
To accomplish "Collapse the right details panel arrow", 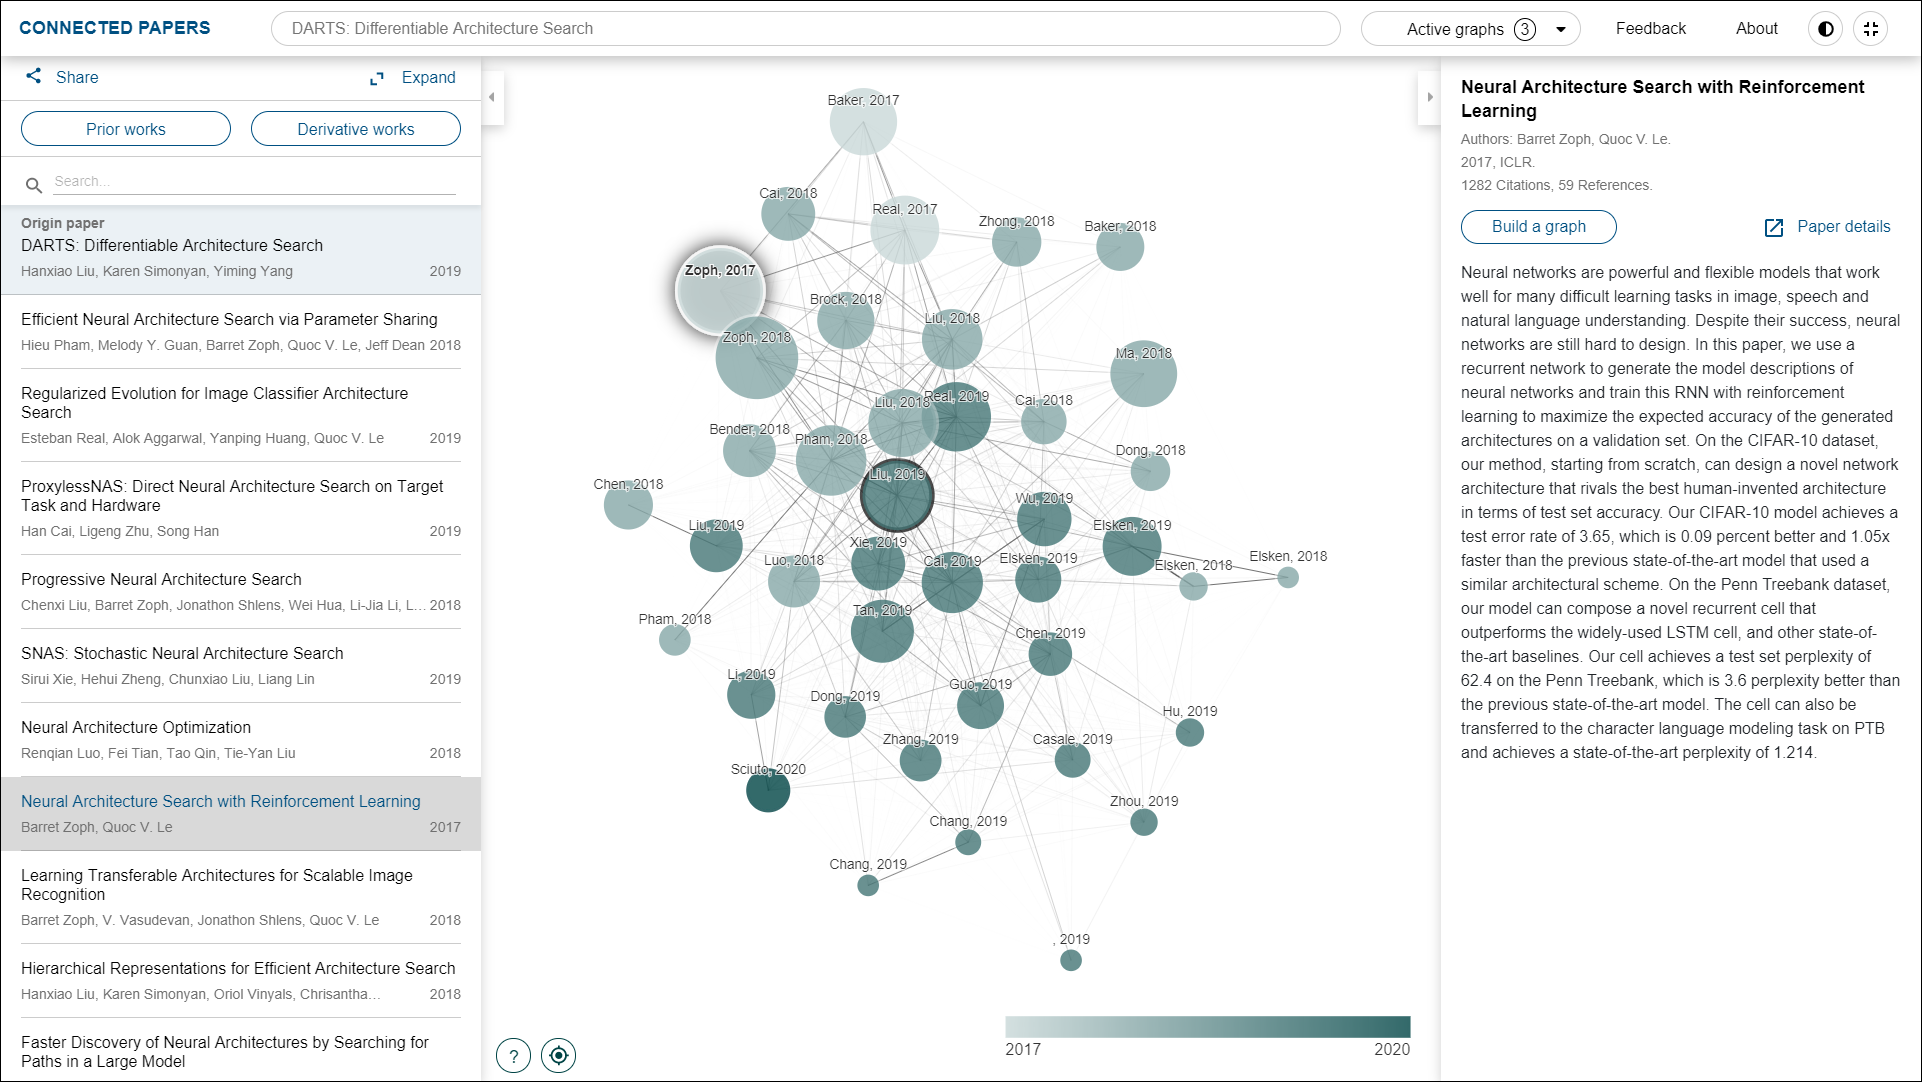I will (x=1429, y=97).
